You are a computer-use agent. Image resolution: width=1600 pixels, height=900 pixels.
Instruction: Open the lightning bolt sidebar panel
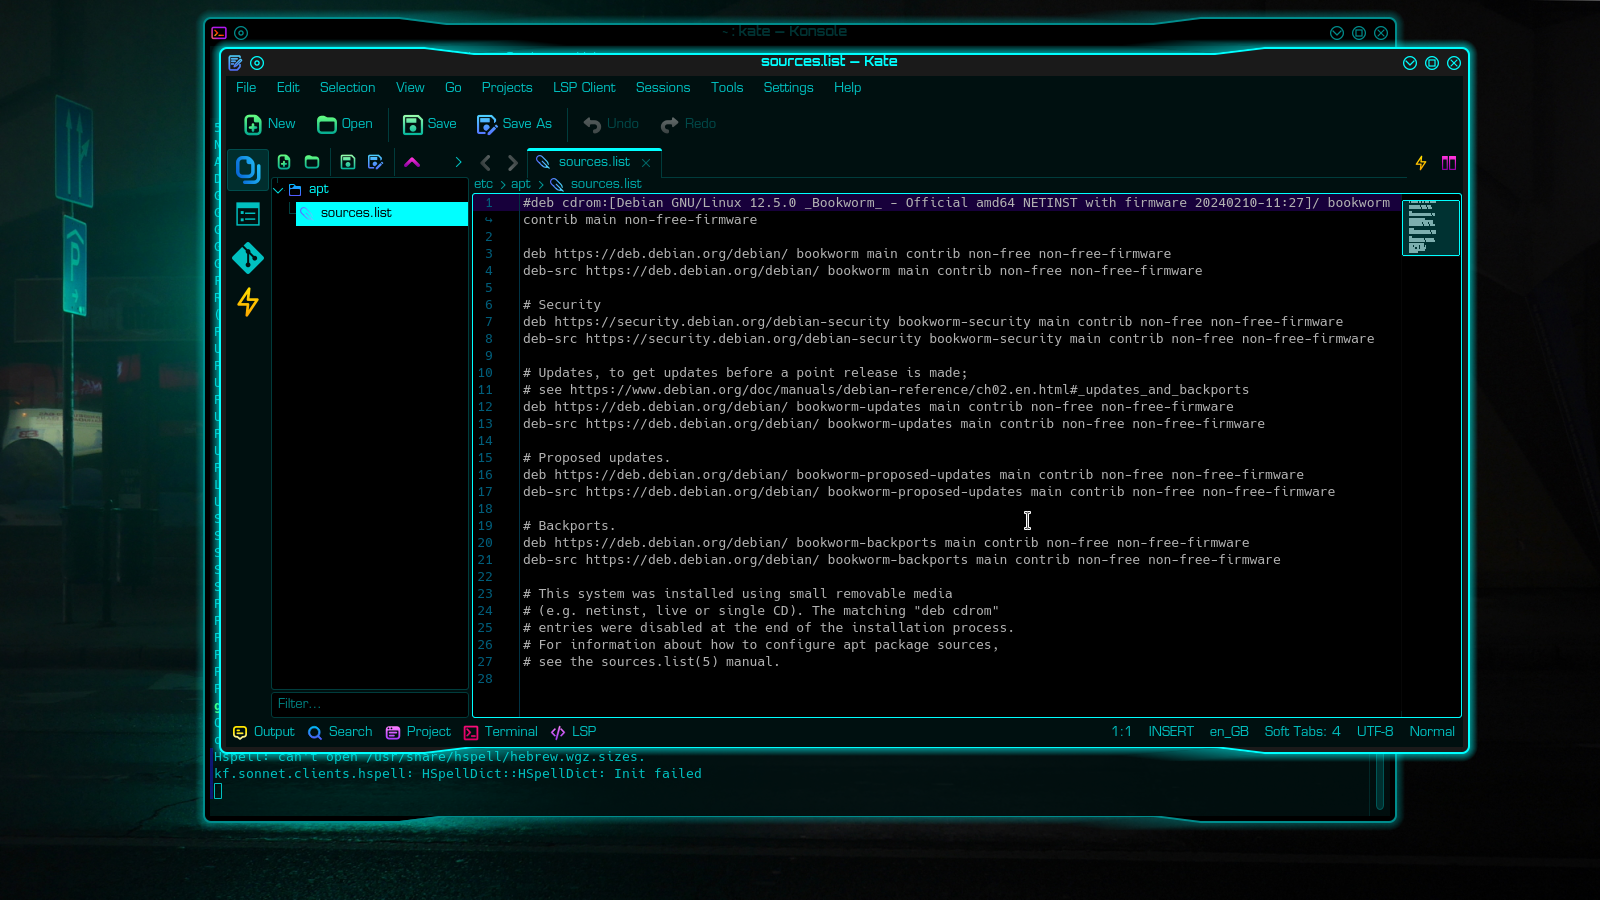[x=248, y=302]
